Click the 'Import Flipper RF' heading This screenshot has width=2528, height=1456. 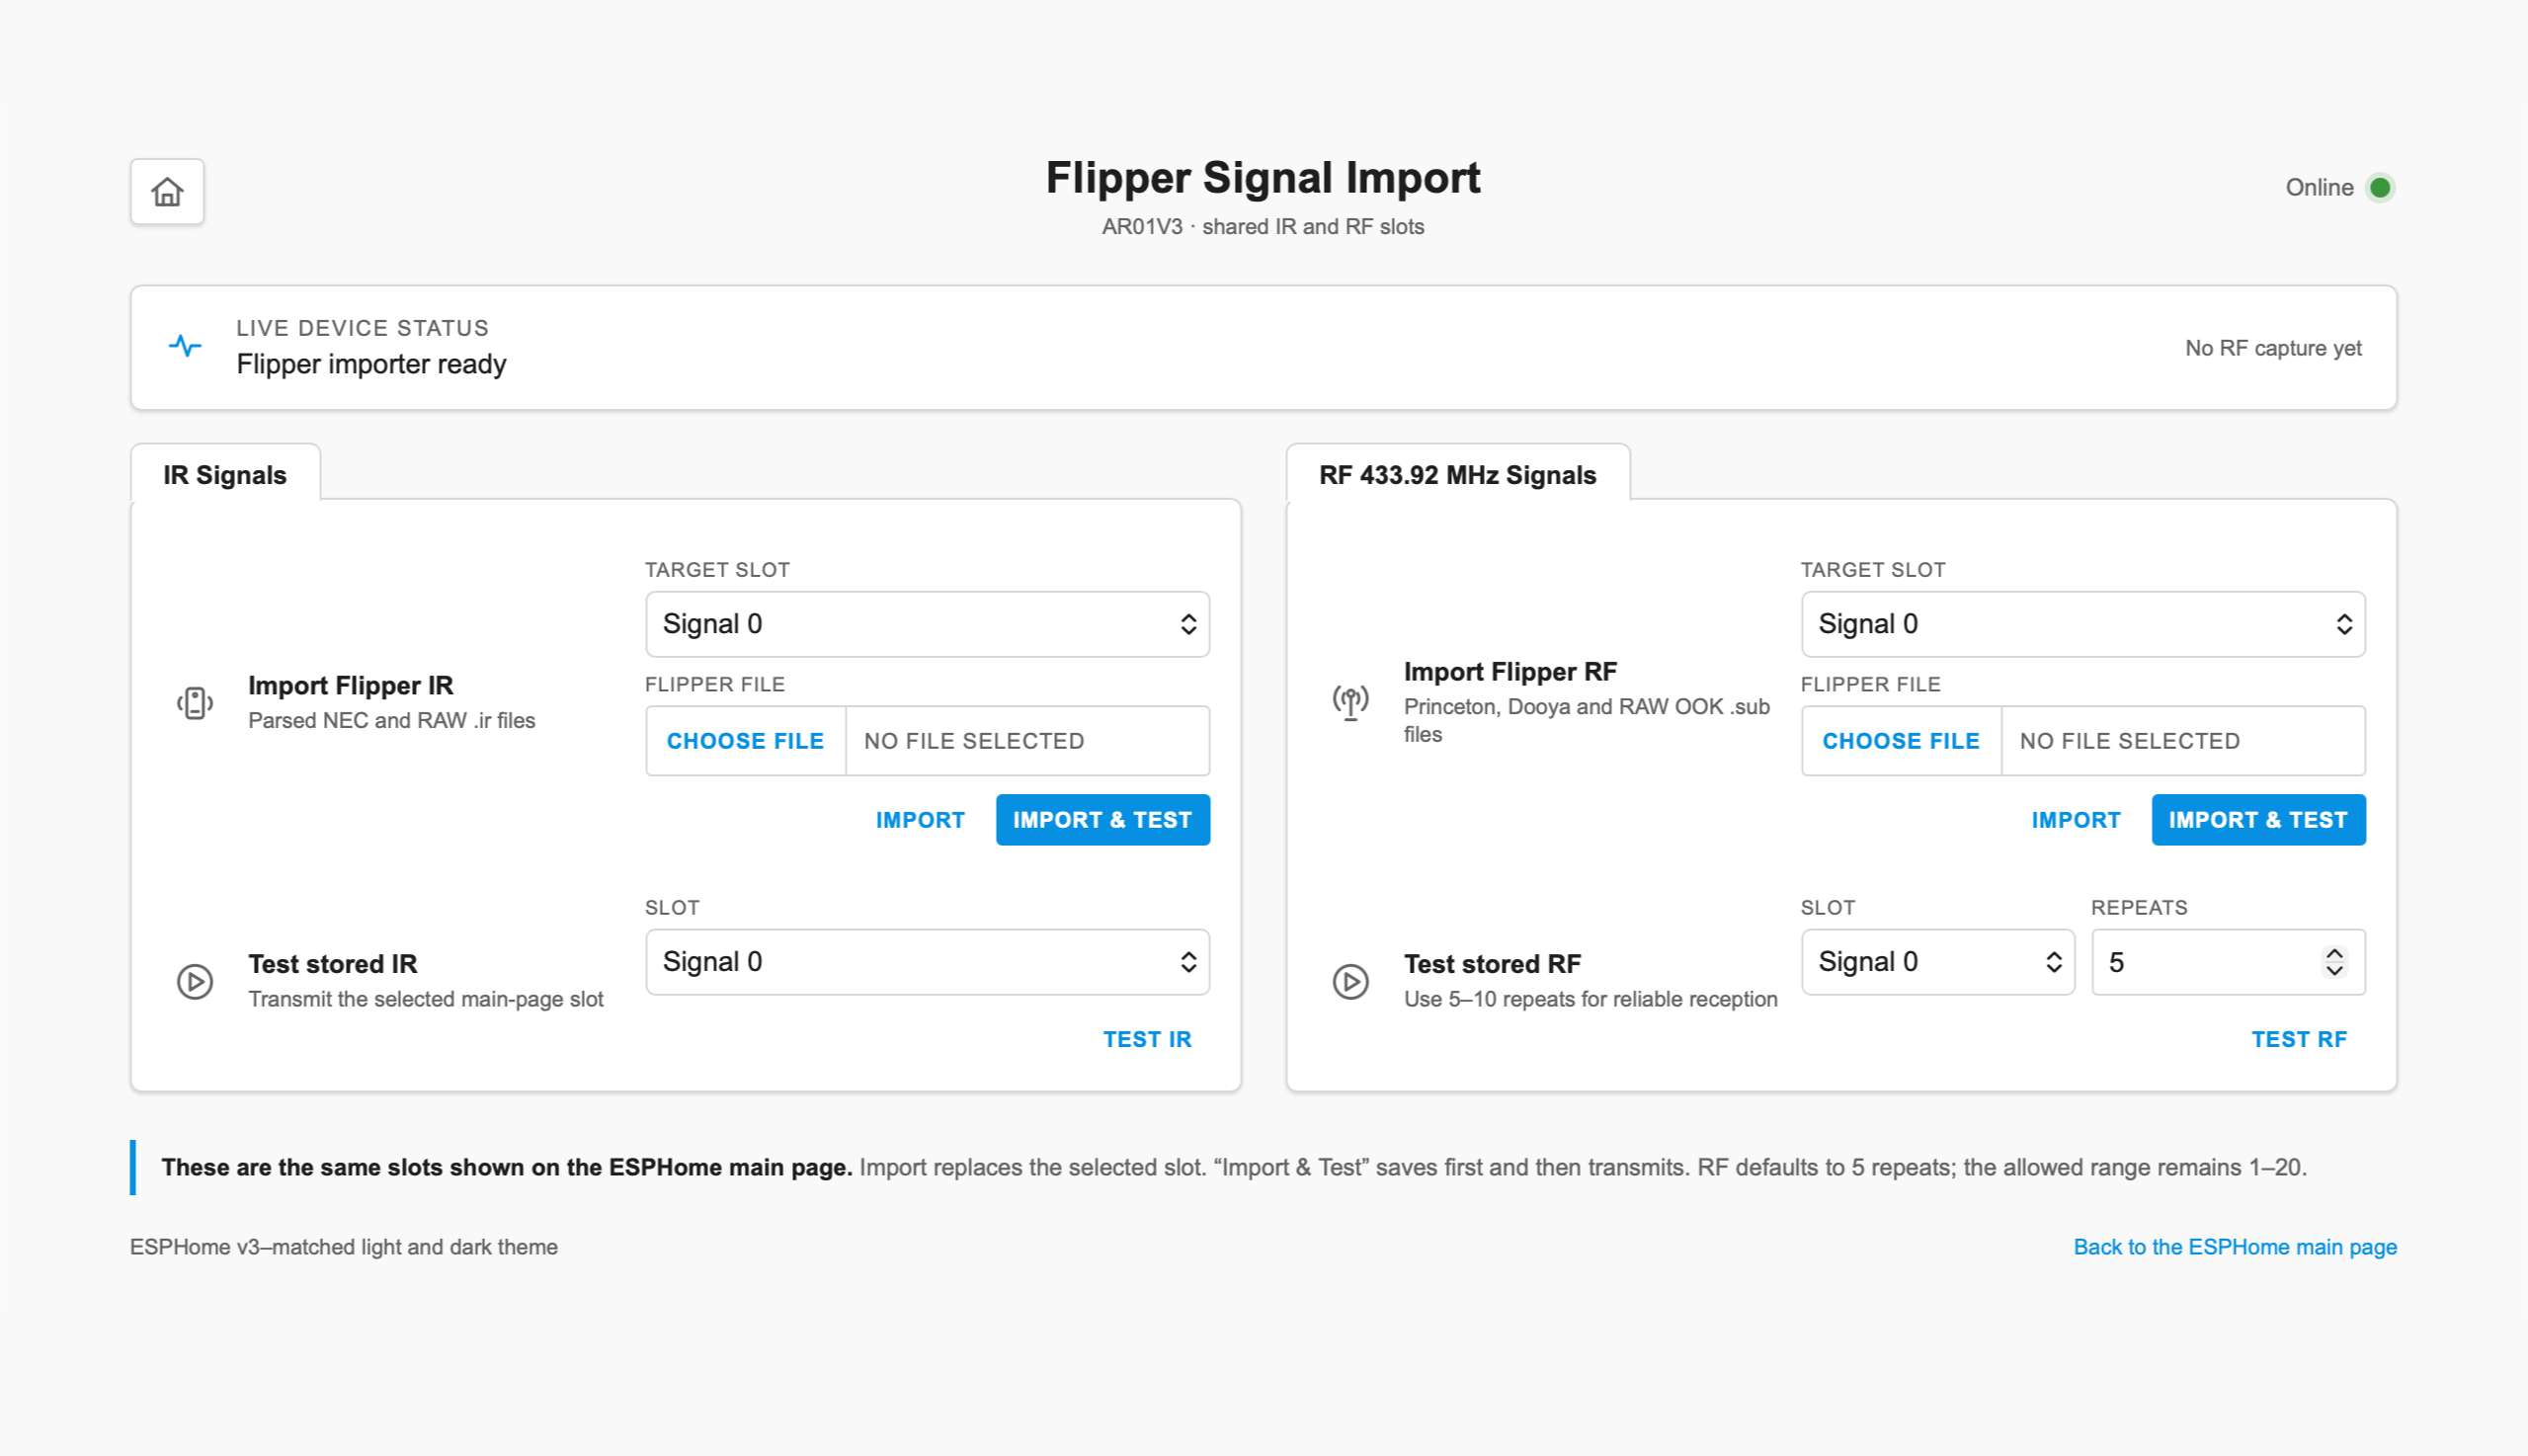click(1510, 671)
